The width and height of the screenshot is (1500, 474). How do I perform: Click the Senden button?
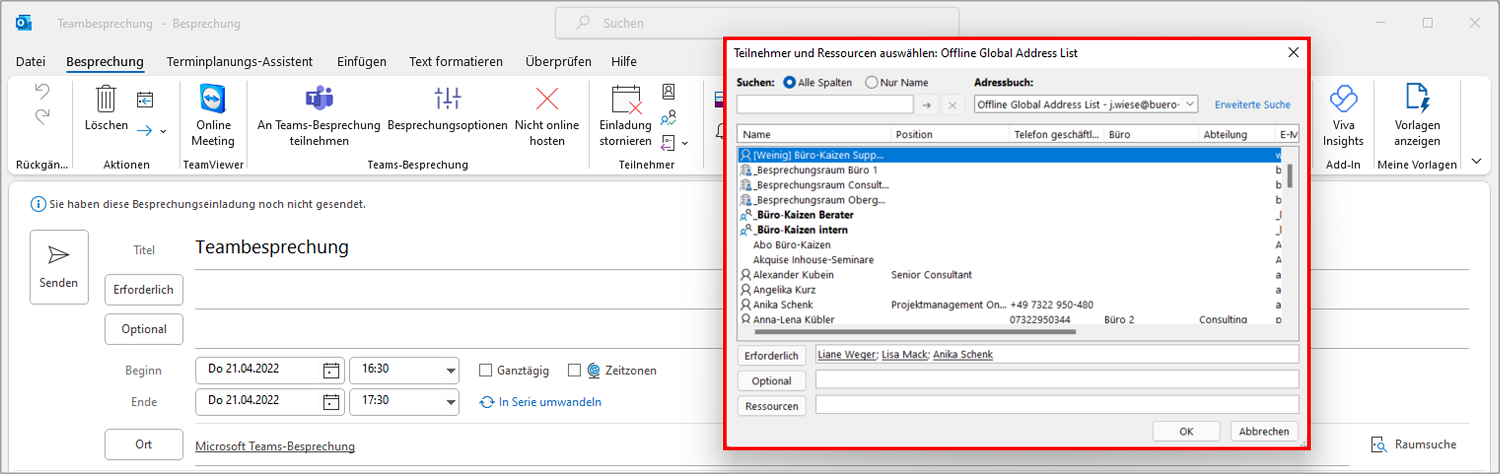[x=59, y=267]
